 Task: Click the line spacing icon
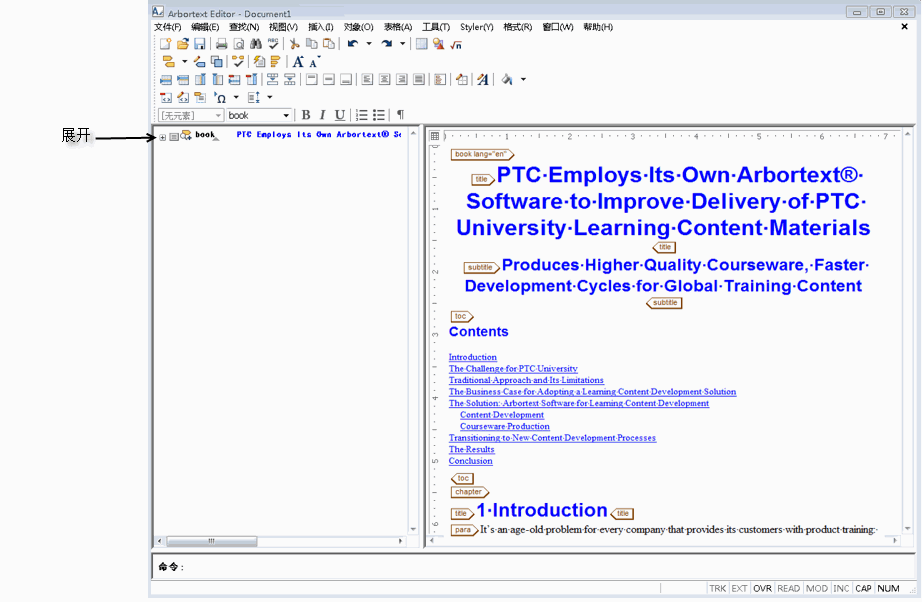254,98
